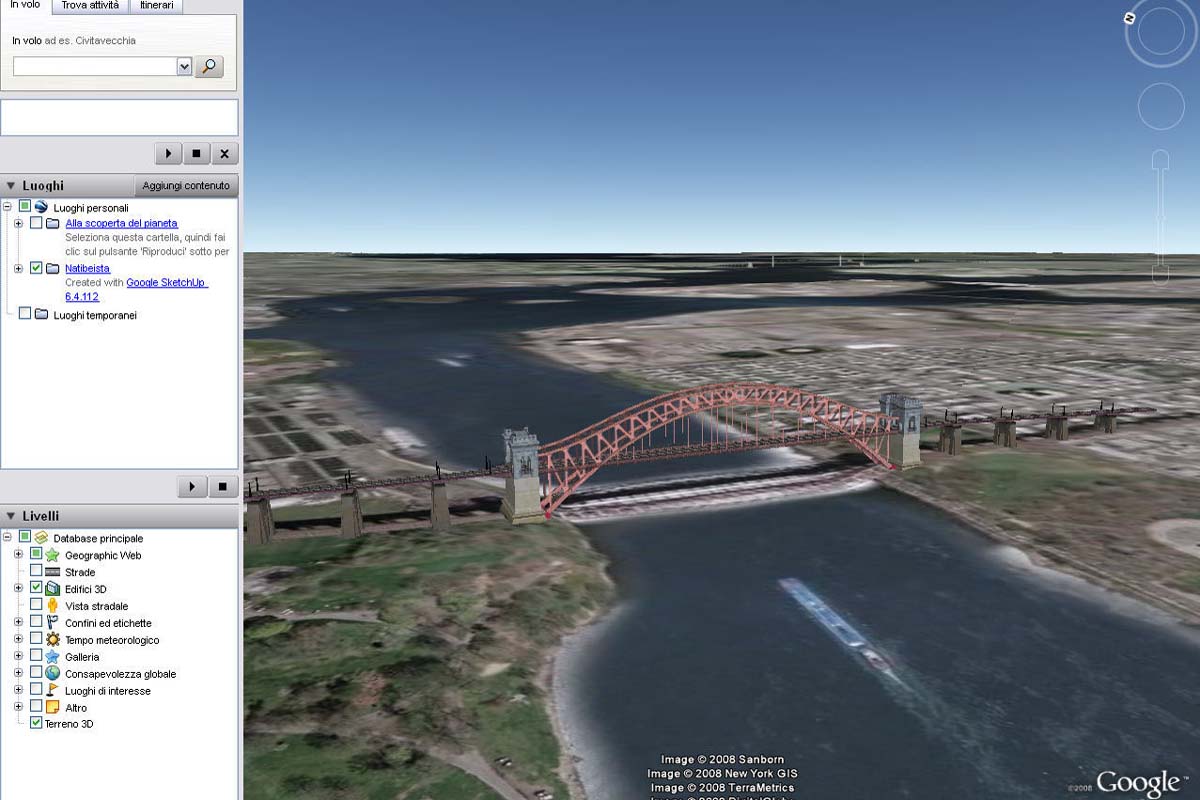Enable the Galleria layer checkbox
The height and width of the screenshot is (800, 1200).
pyautogui.click(x=36, y=656)
